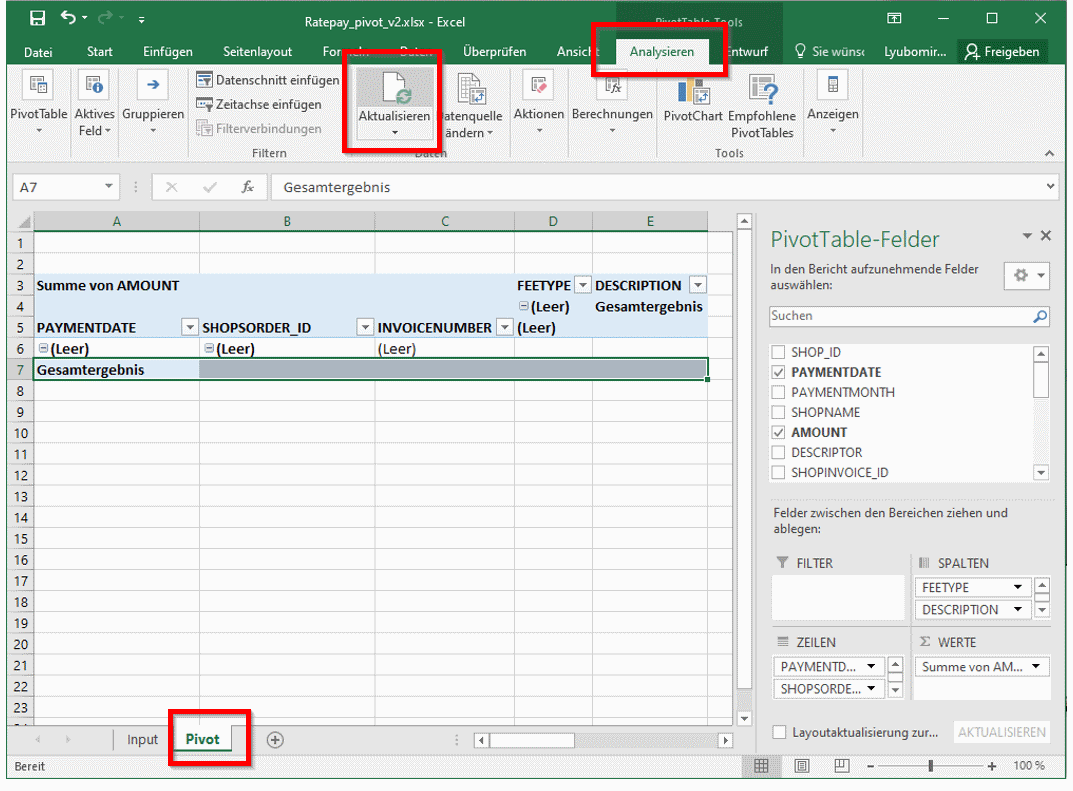Enable the SHOP_ID field checkbox
1073x791 pixels.
[x=779, y=352]
